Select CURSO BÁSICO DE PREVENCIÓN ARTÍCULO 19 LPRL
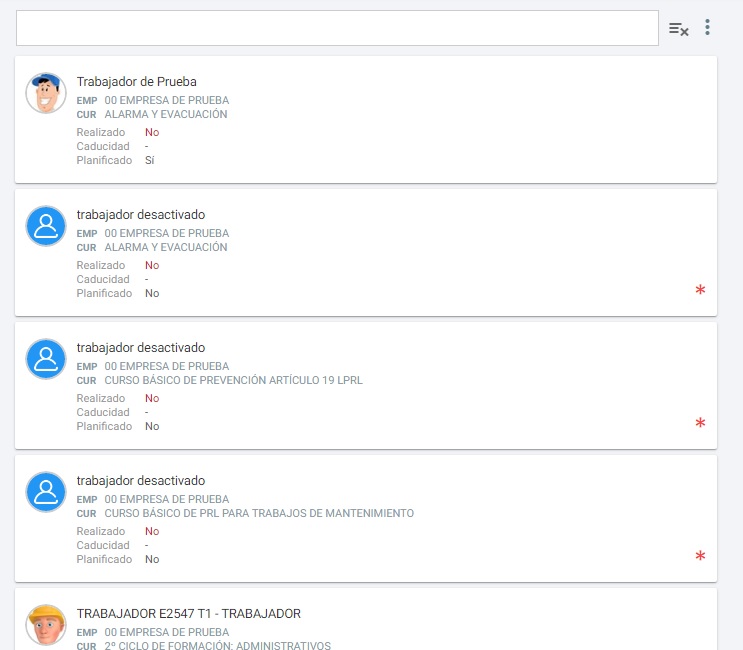Viewport: 743px width, 650px height. [x=233, y=380]
